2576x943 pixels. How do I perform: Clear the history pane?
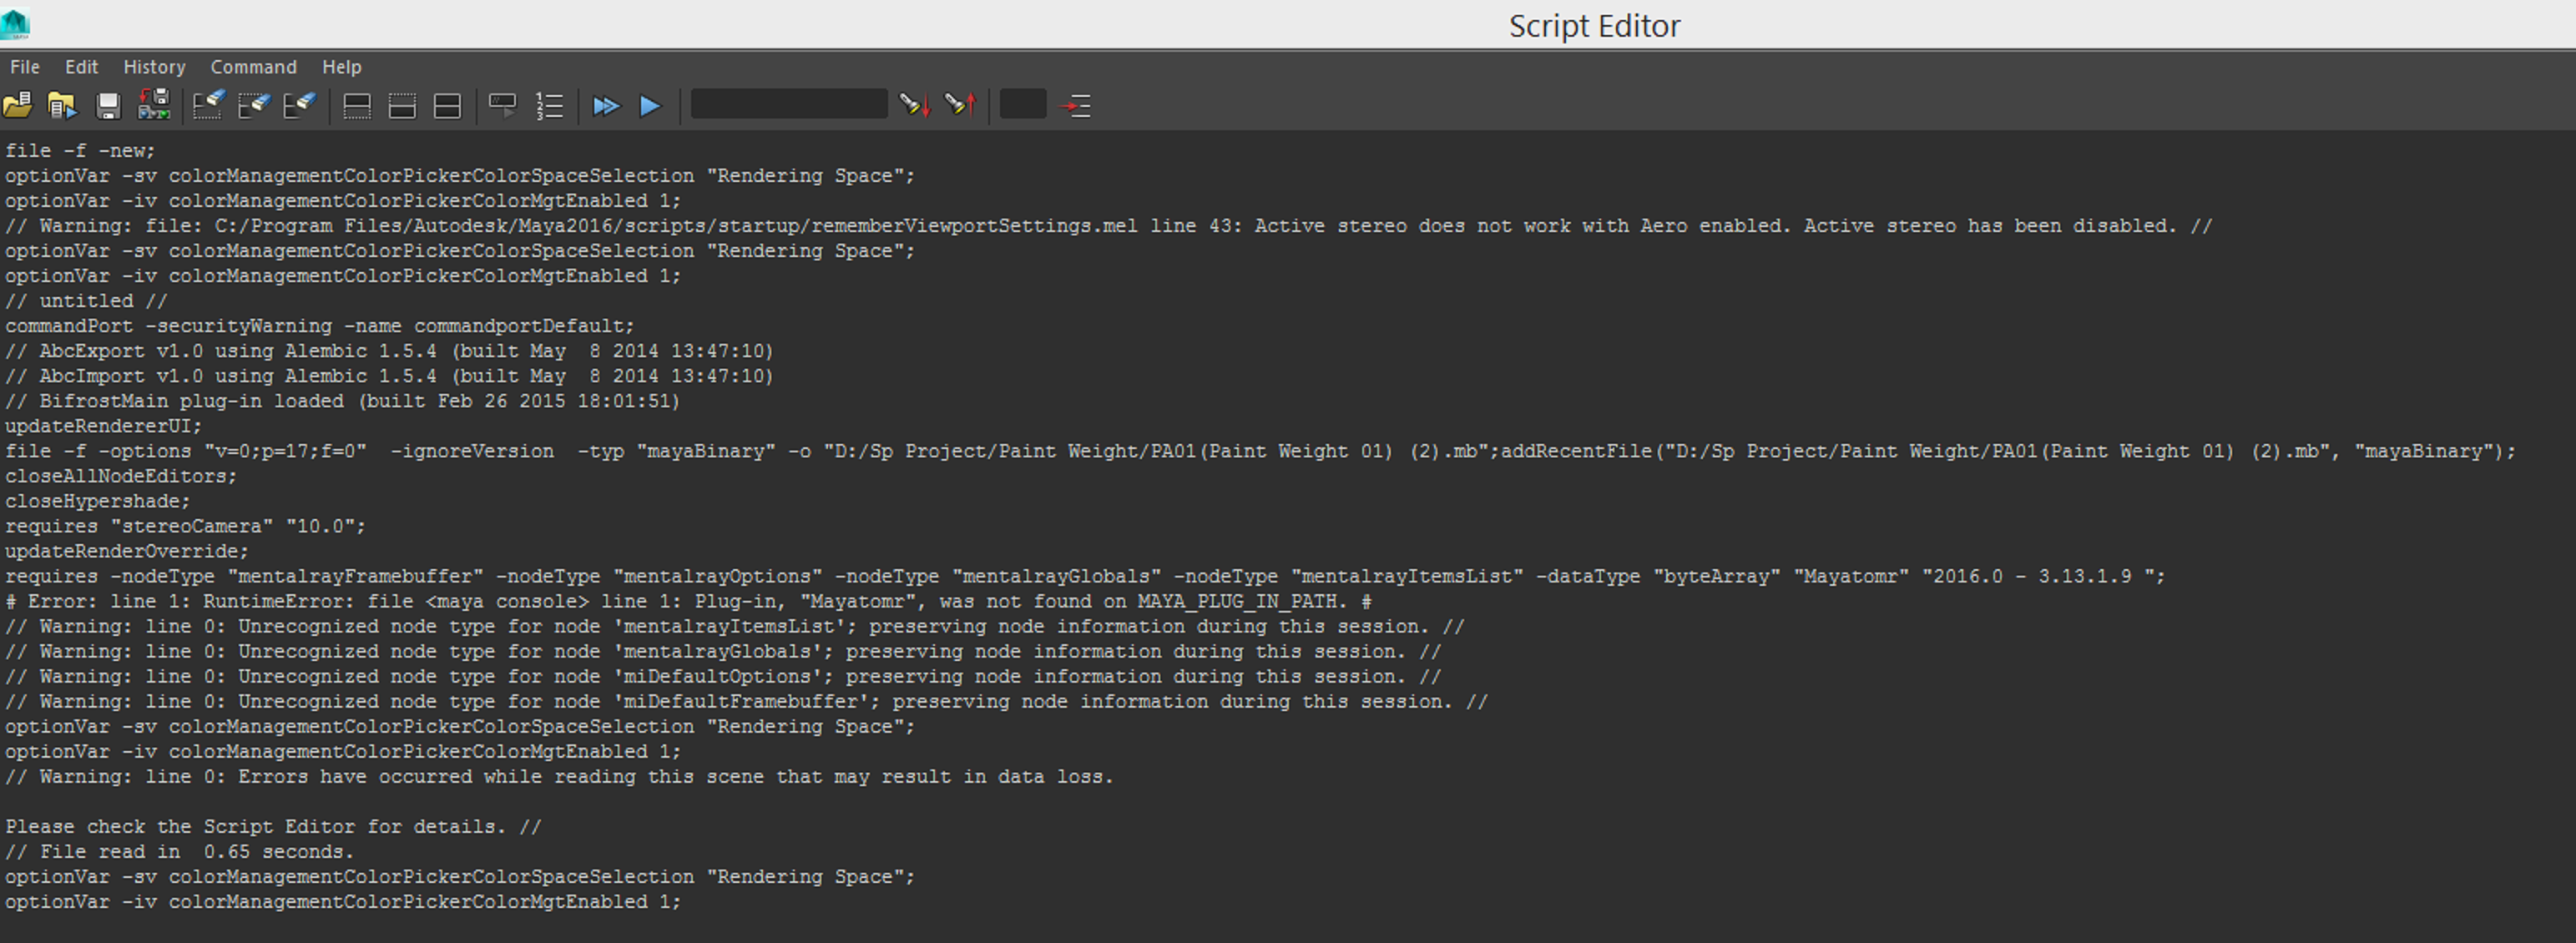(209, 105)
